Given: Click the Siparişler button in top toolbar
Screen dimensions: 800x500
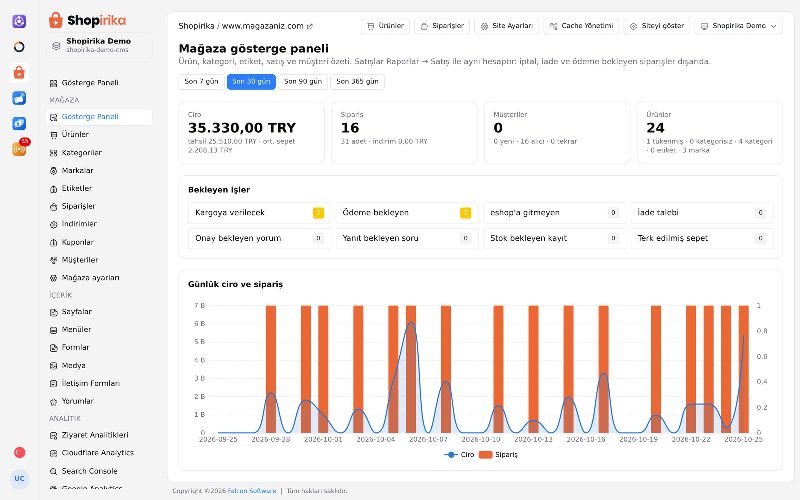Looking at the screenshot, I should point(442,26).
